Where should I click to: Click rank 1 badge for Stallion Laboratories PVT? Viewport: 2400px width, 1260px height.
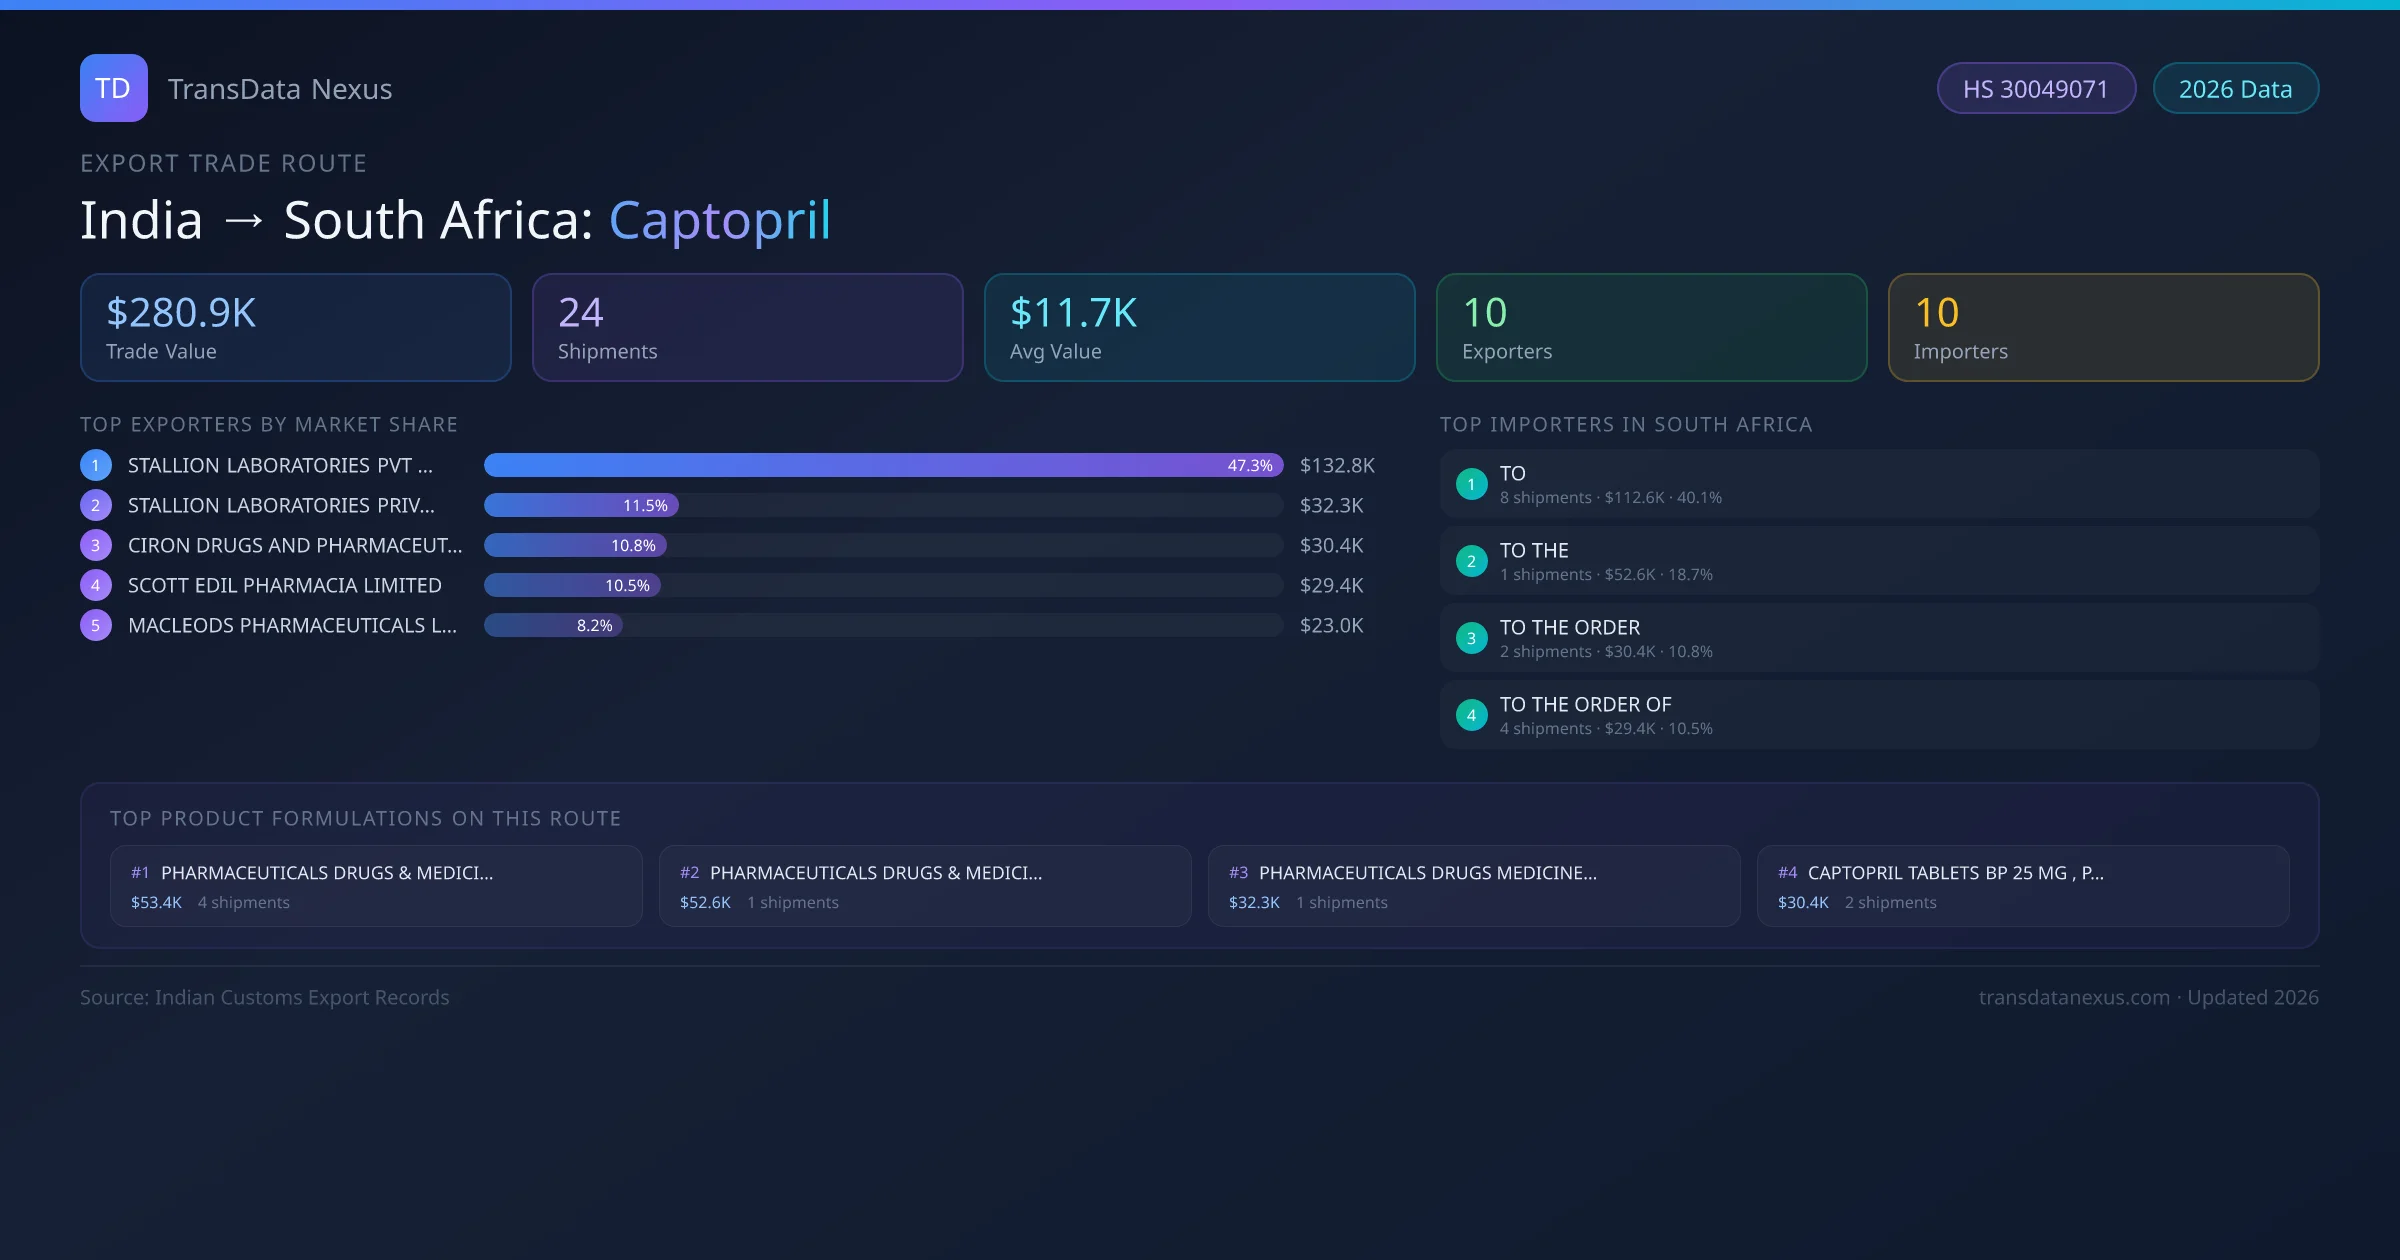click(96, 465)
